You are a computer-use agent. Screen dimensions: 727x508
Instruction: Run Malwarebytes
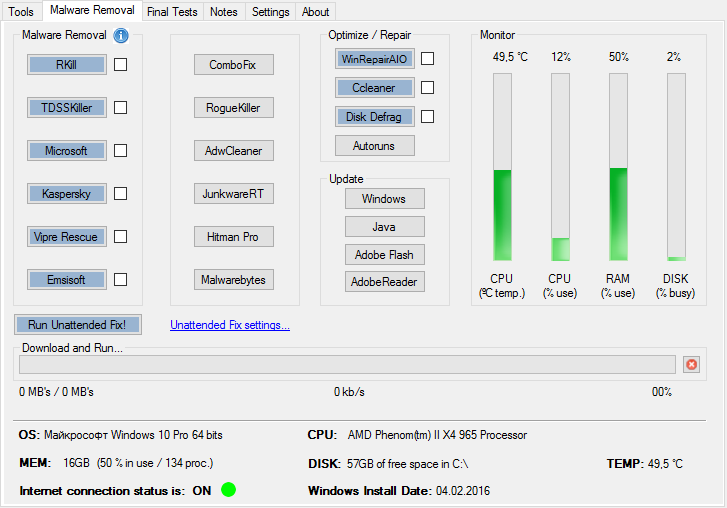pyautogui.click(x=233, y=280)
